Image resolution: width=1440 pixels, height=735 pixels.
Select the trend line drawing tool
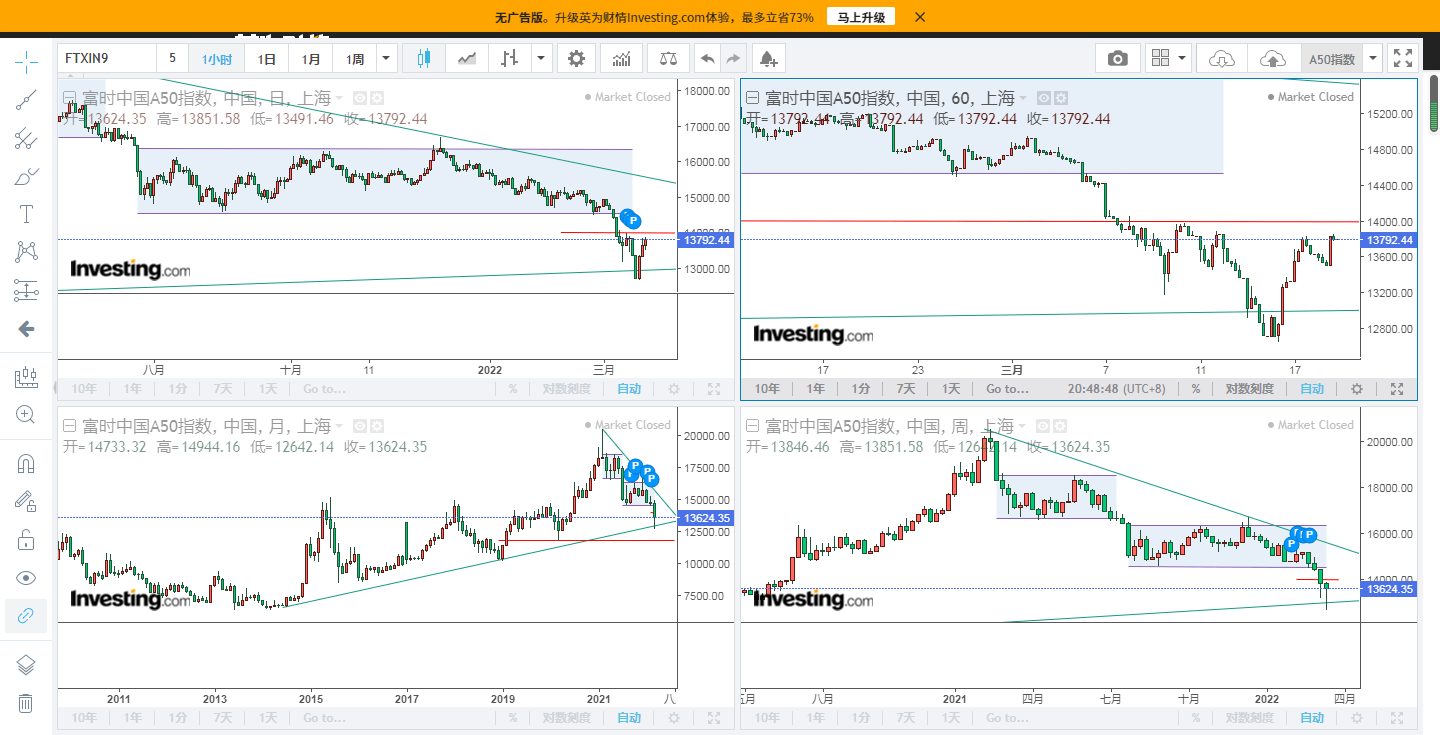[26, 100]
